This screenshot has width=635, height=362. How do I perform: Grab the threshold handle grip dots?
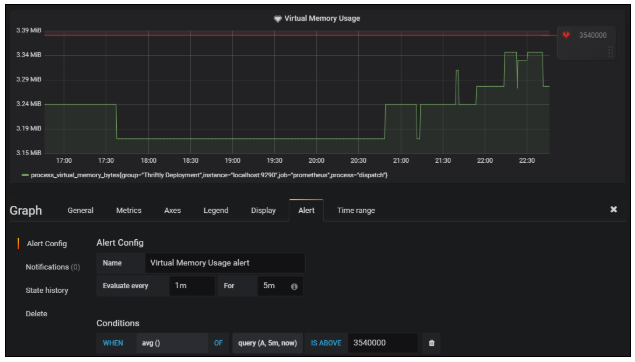(611, 51)
